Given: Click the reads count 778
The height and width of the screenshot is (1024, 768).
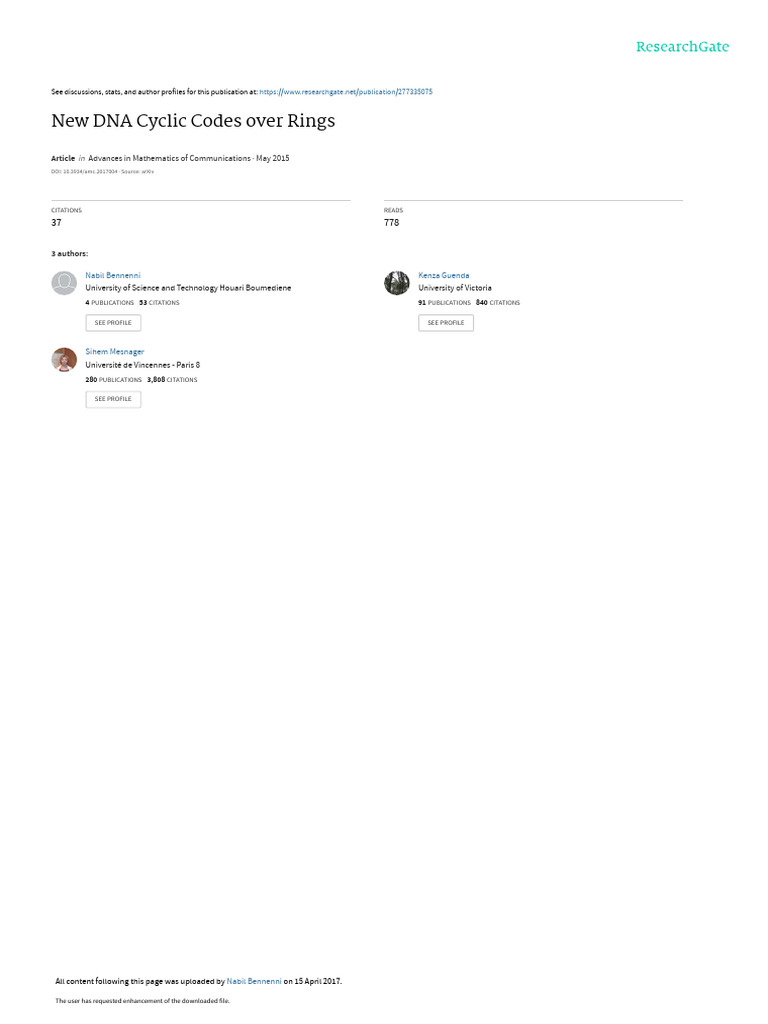Looking at the screenshot, I should 391,223.
